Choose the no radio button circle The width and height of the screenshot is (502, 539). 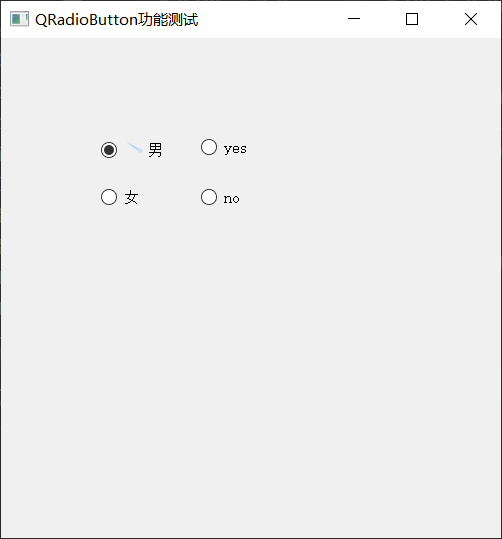coord(209,197)
